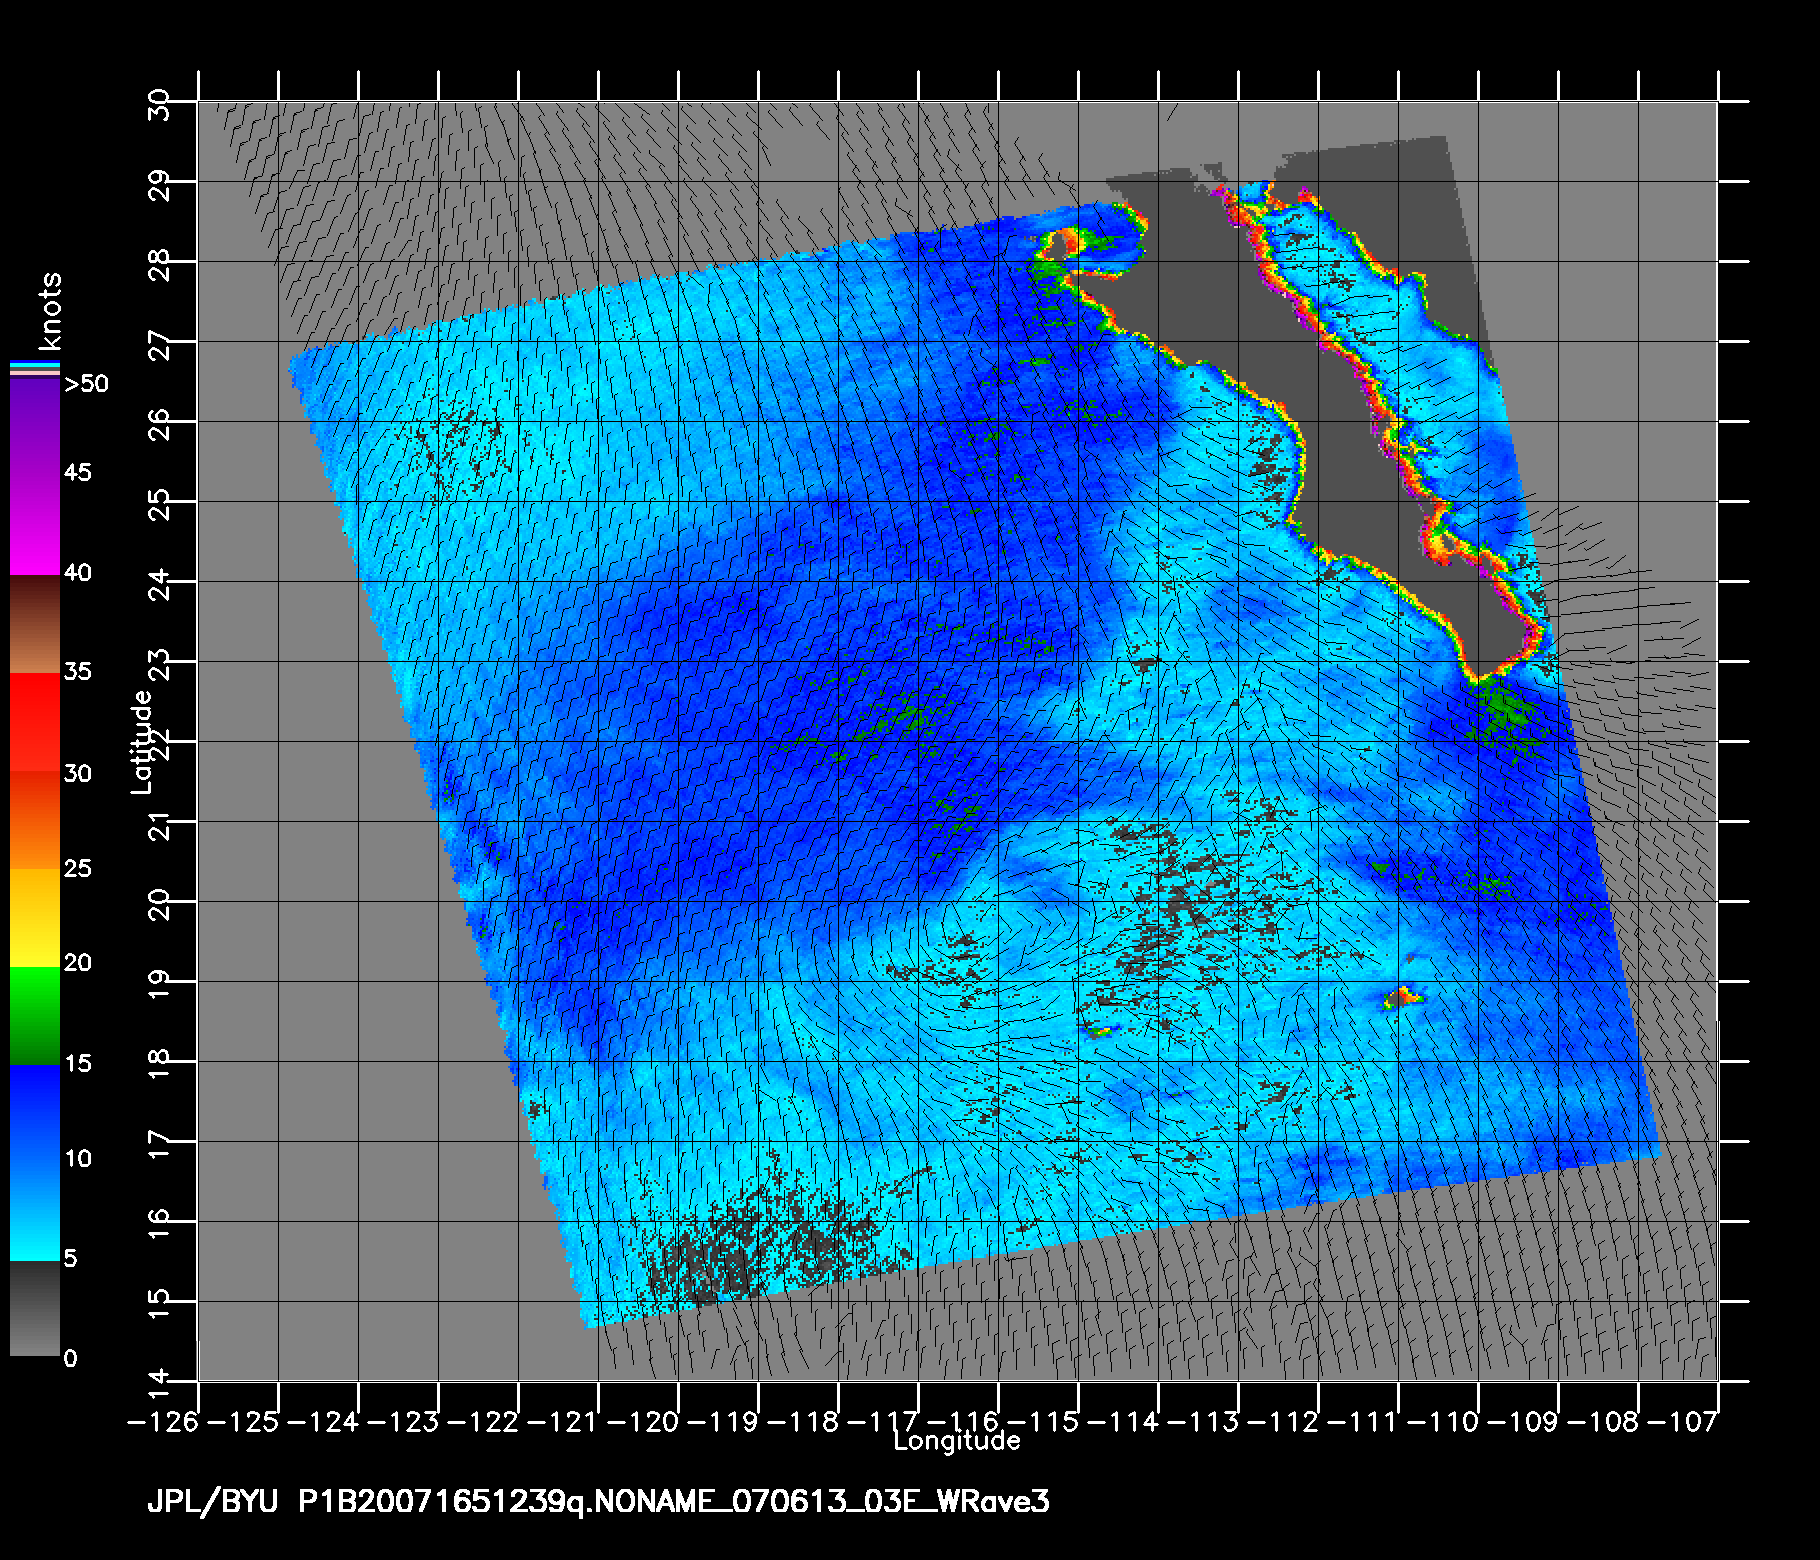The image size is (1820, 1560).
Task: Click the '40' colorbar tick label
Action: click(x=78, y=573)
